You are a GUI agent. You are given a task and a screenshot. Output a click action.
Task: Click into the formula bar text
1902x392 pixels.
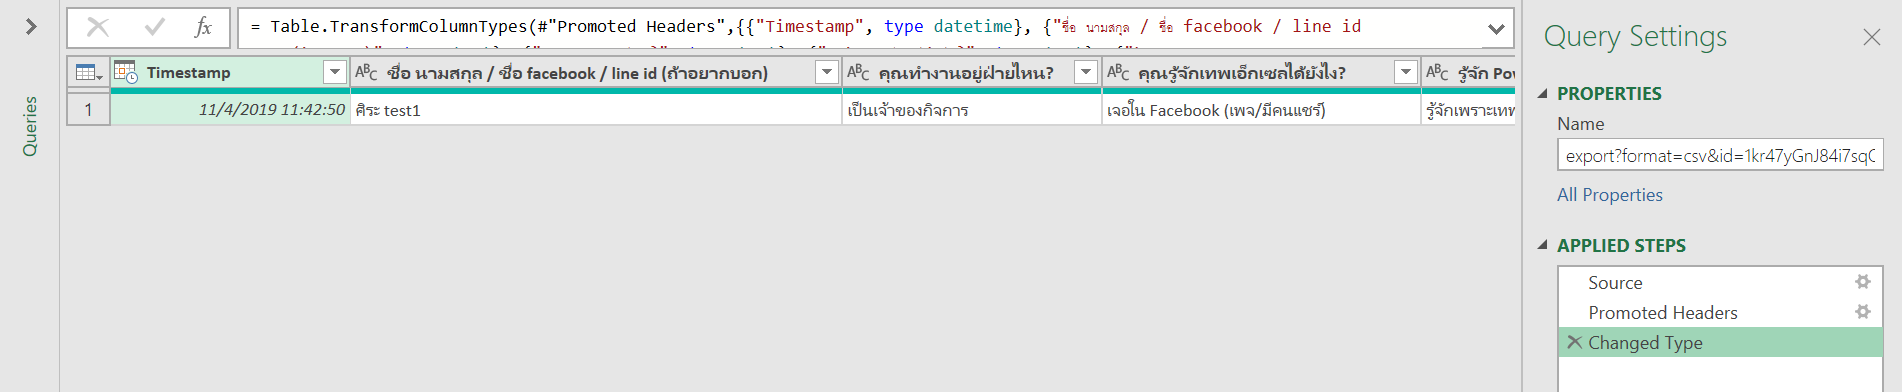coord(860,27)
